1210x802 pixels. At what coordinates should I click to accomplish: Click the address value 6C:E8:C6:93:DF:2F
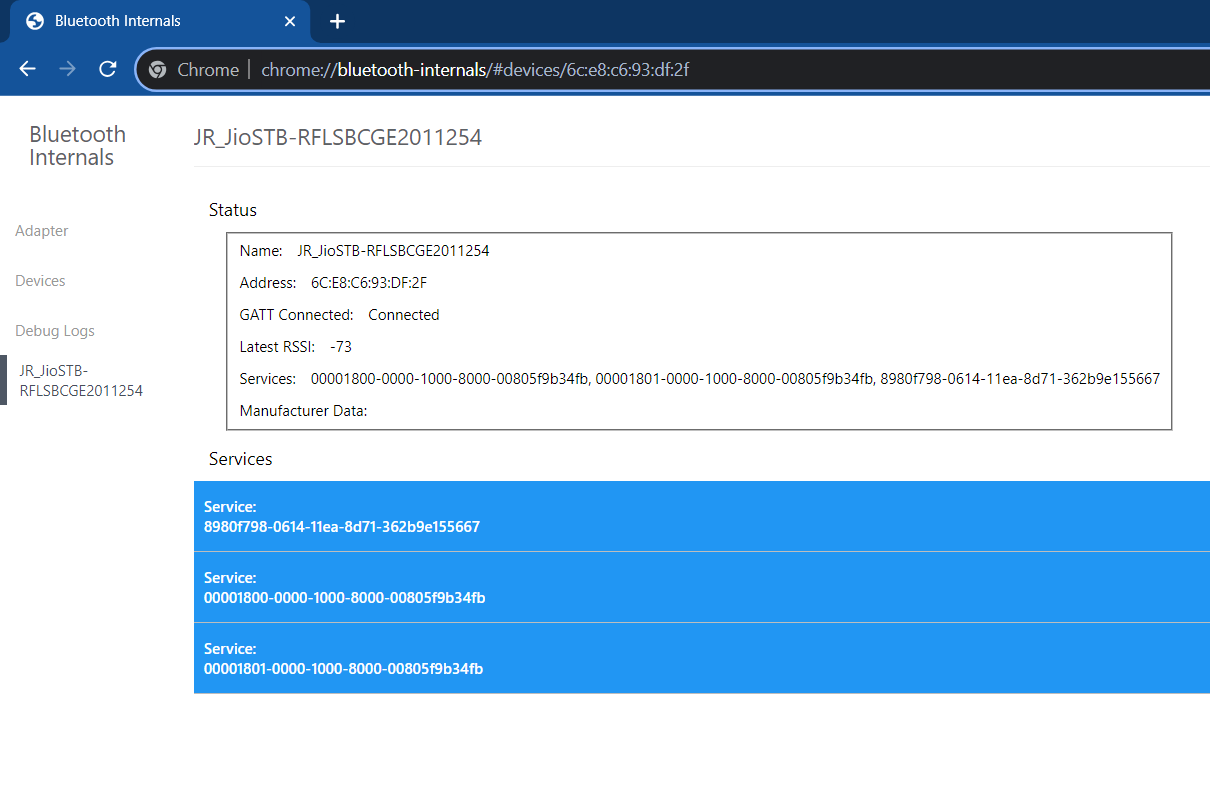click(369, 283)
